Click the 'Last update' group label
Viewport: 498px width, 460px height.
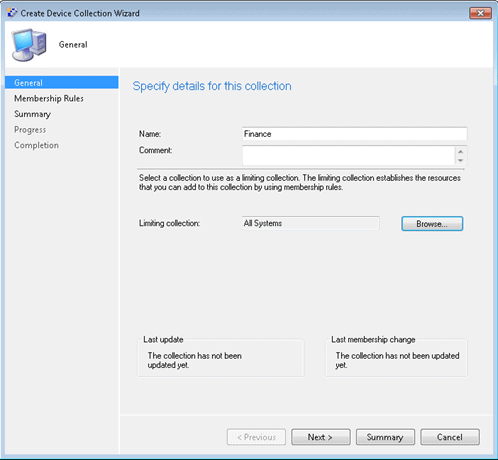tap(163, 340)
